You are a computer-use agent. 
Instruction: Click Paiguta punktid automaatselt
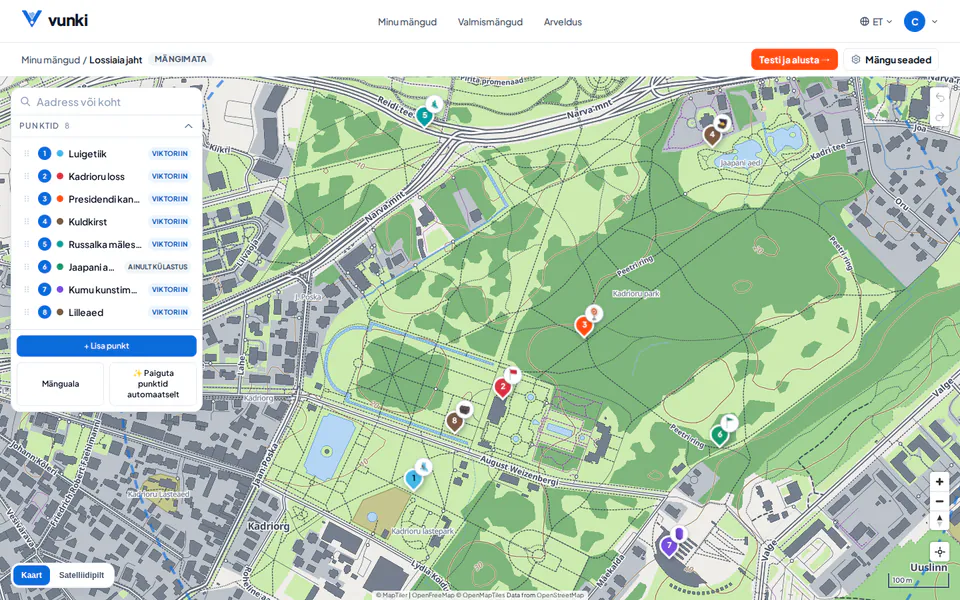(153, 384)
